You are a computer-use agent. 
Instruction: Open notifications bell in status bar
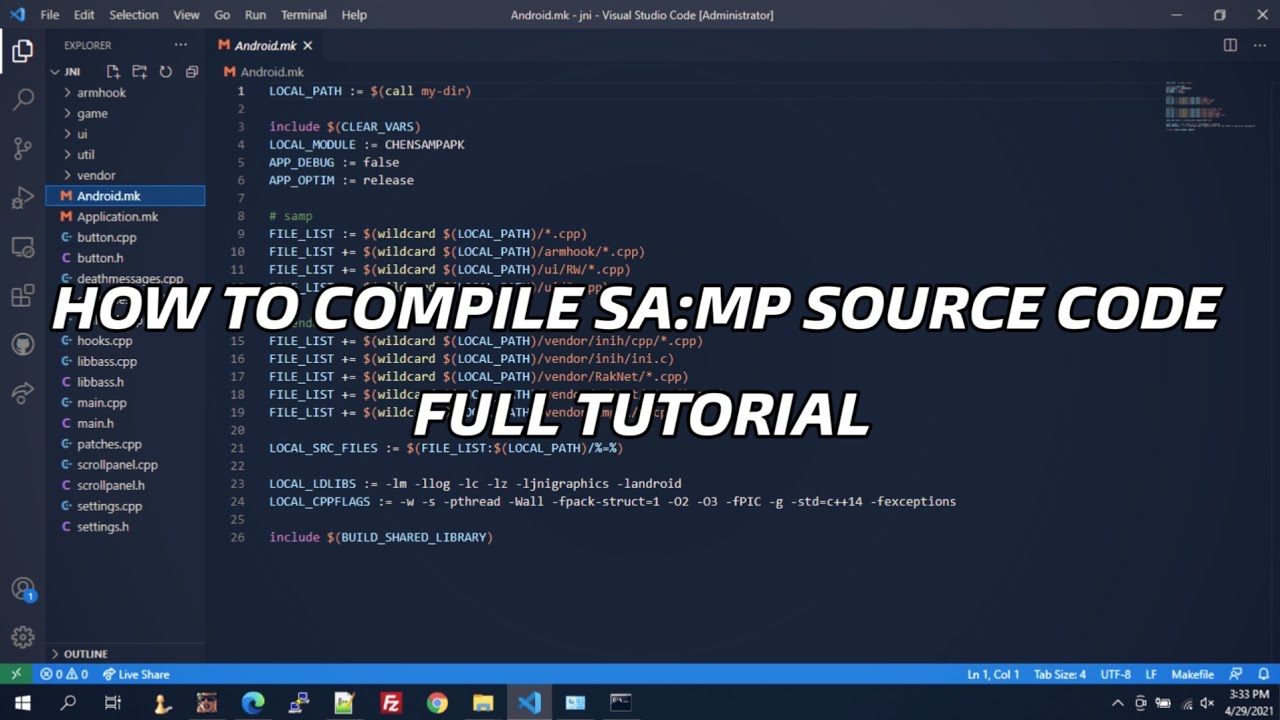tap(1264, 674)
